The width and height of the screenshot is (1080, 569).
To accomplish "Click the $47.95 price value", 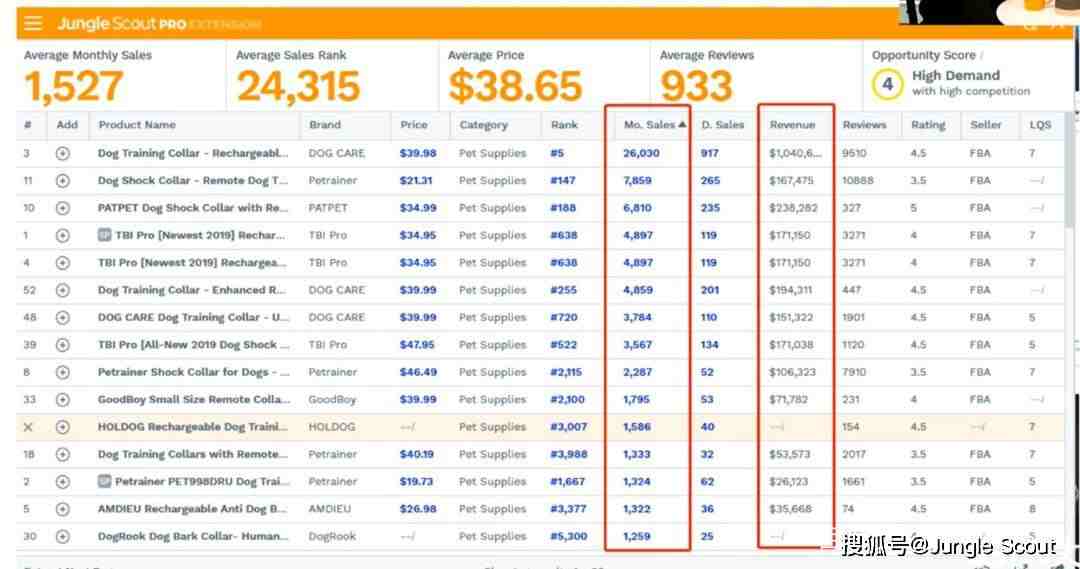I will pos(417,344).
